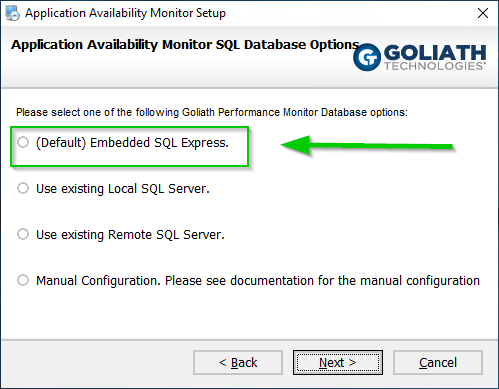Viewport: 499px width, 389px height.
Task: Enable the Manual Configuration radio circle
Action: point(23,280)
